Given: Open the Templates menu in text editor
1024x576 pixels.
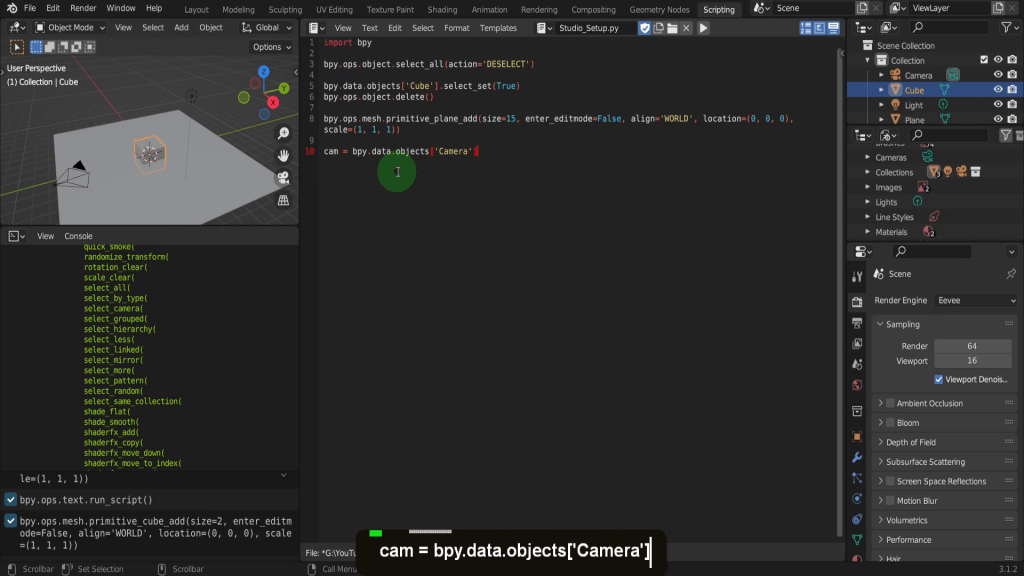Looking at the screenshot, I should click(498, 28).
